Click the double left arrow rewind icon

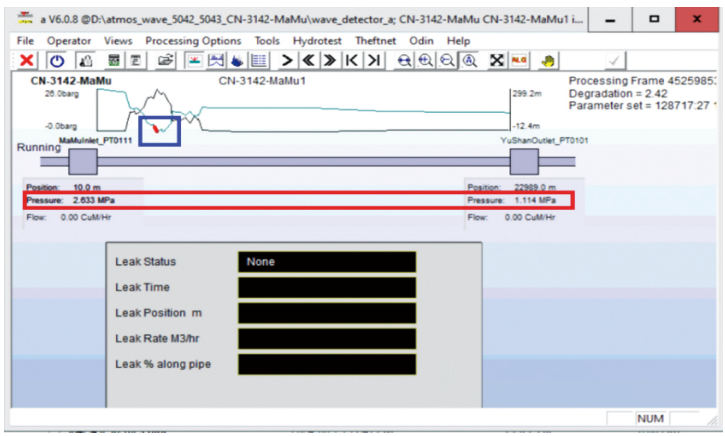pyautogui.click(x=309, y=61)
